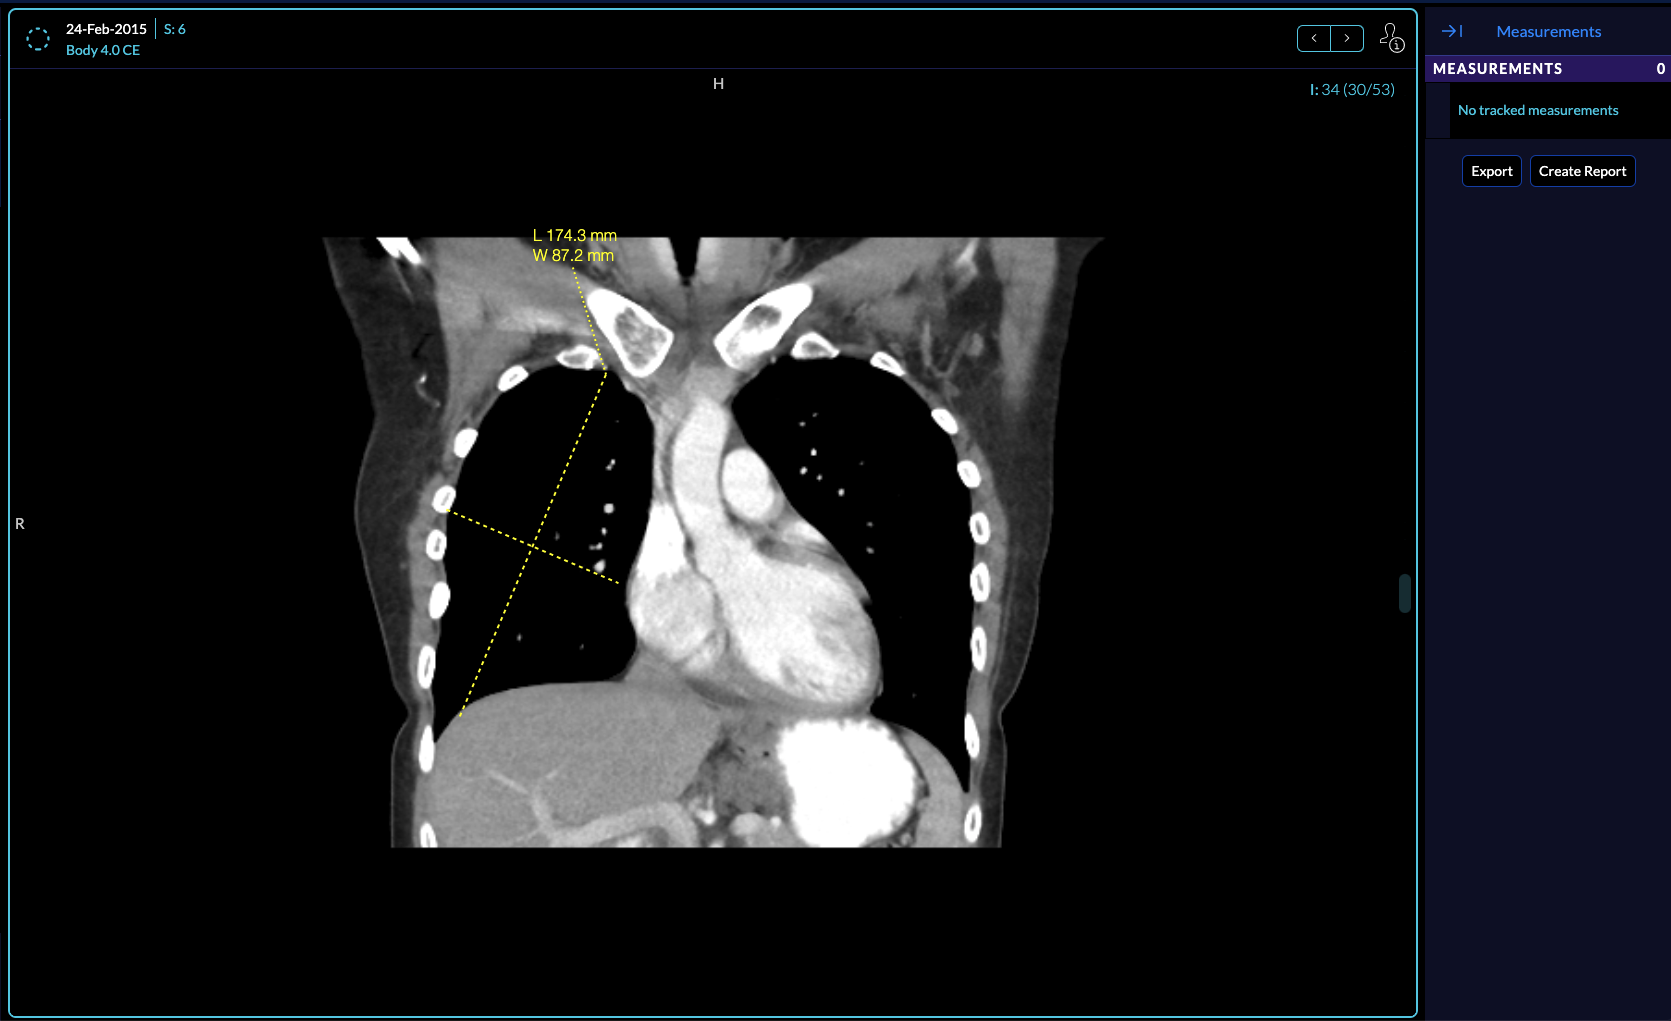Image resolution: width=1671 pixels, height=1021 pixels.
Task: Click the previous viewport arrow button
Action: (1313, 38)
